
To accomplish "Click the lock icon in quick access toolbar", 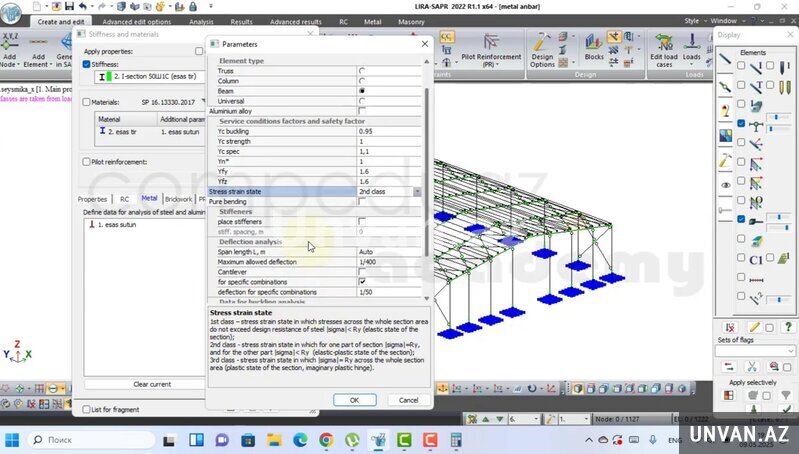I will [193, 6].
